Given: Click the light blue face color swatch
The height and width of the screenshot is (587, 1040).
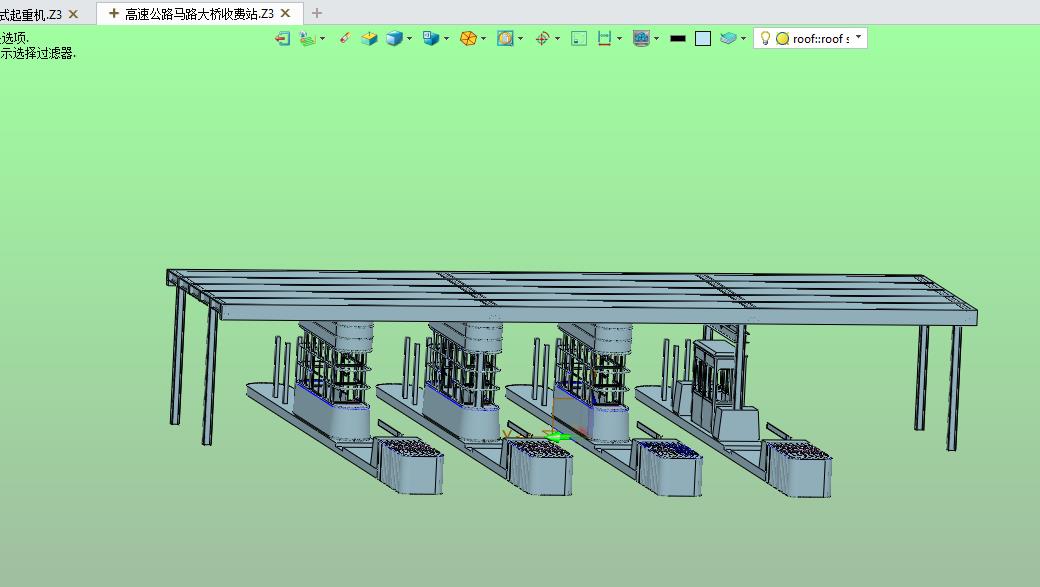Looking at the screenshot, I should 703,39.
